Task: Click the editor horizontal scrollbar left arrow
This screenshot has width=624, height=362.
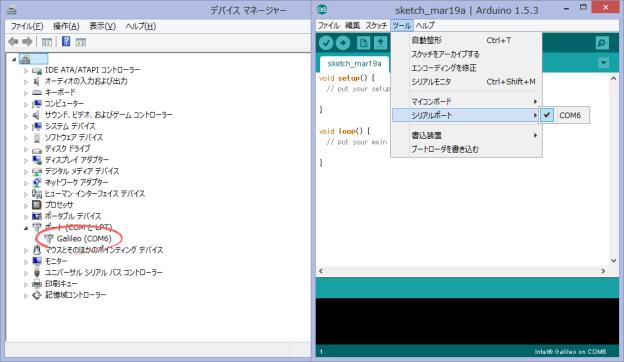Action: (x=321, y=271)
